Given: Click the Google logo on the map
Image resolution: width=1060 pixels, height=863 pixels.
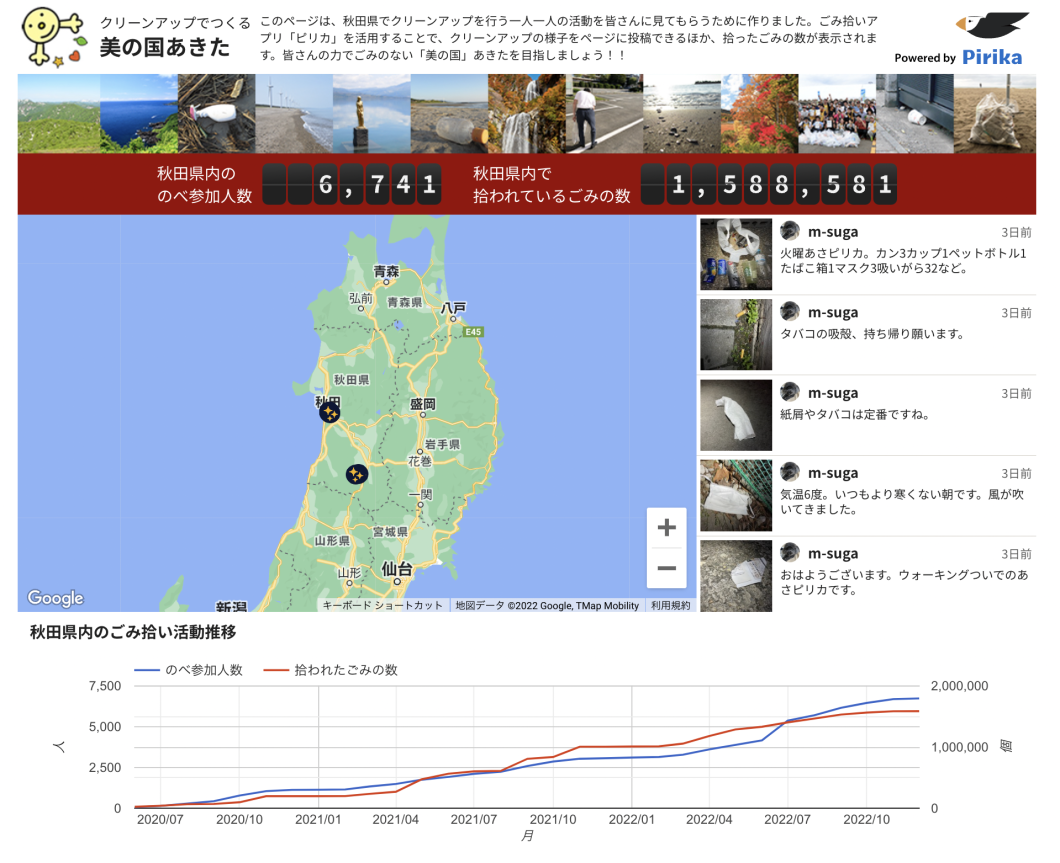Looking at the screenshot, I should (x=55, y=598).
